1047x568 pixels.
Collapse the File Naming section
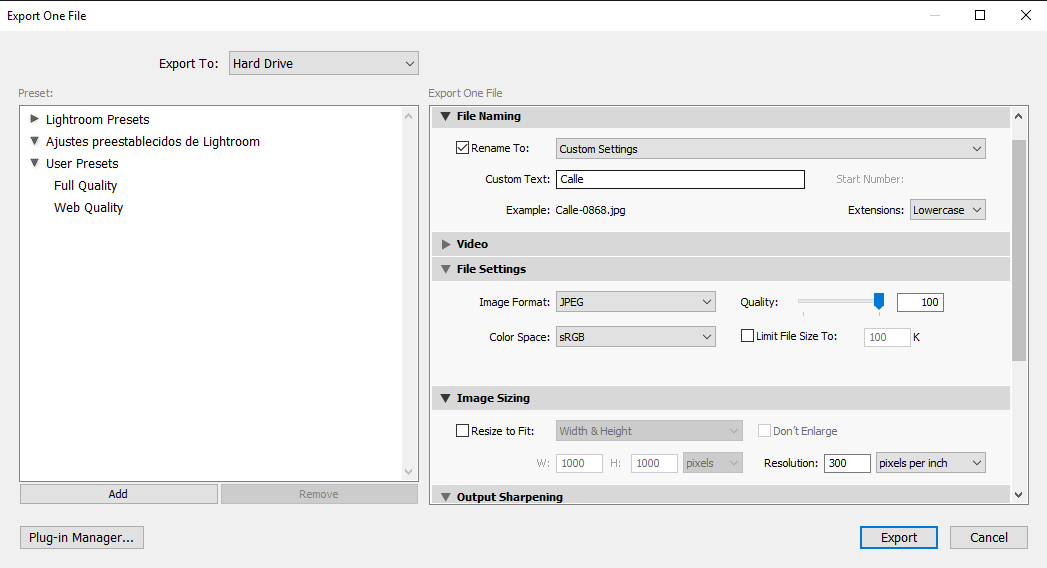445,116
